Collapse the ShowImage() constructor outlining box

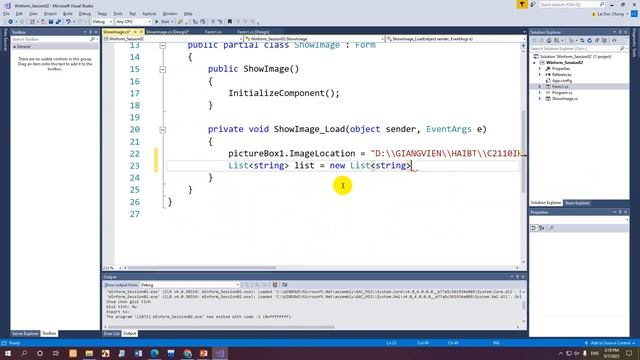(162, 69)
